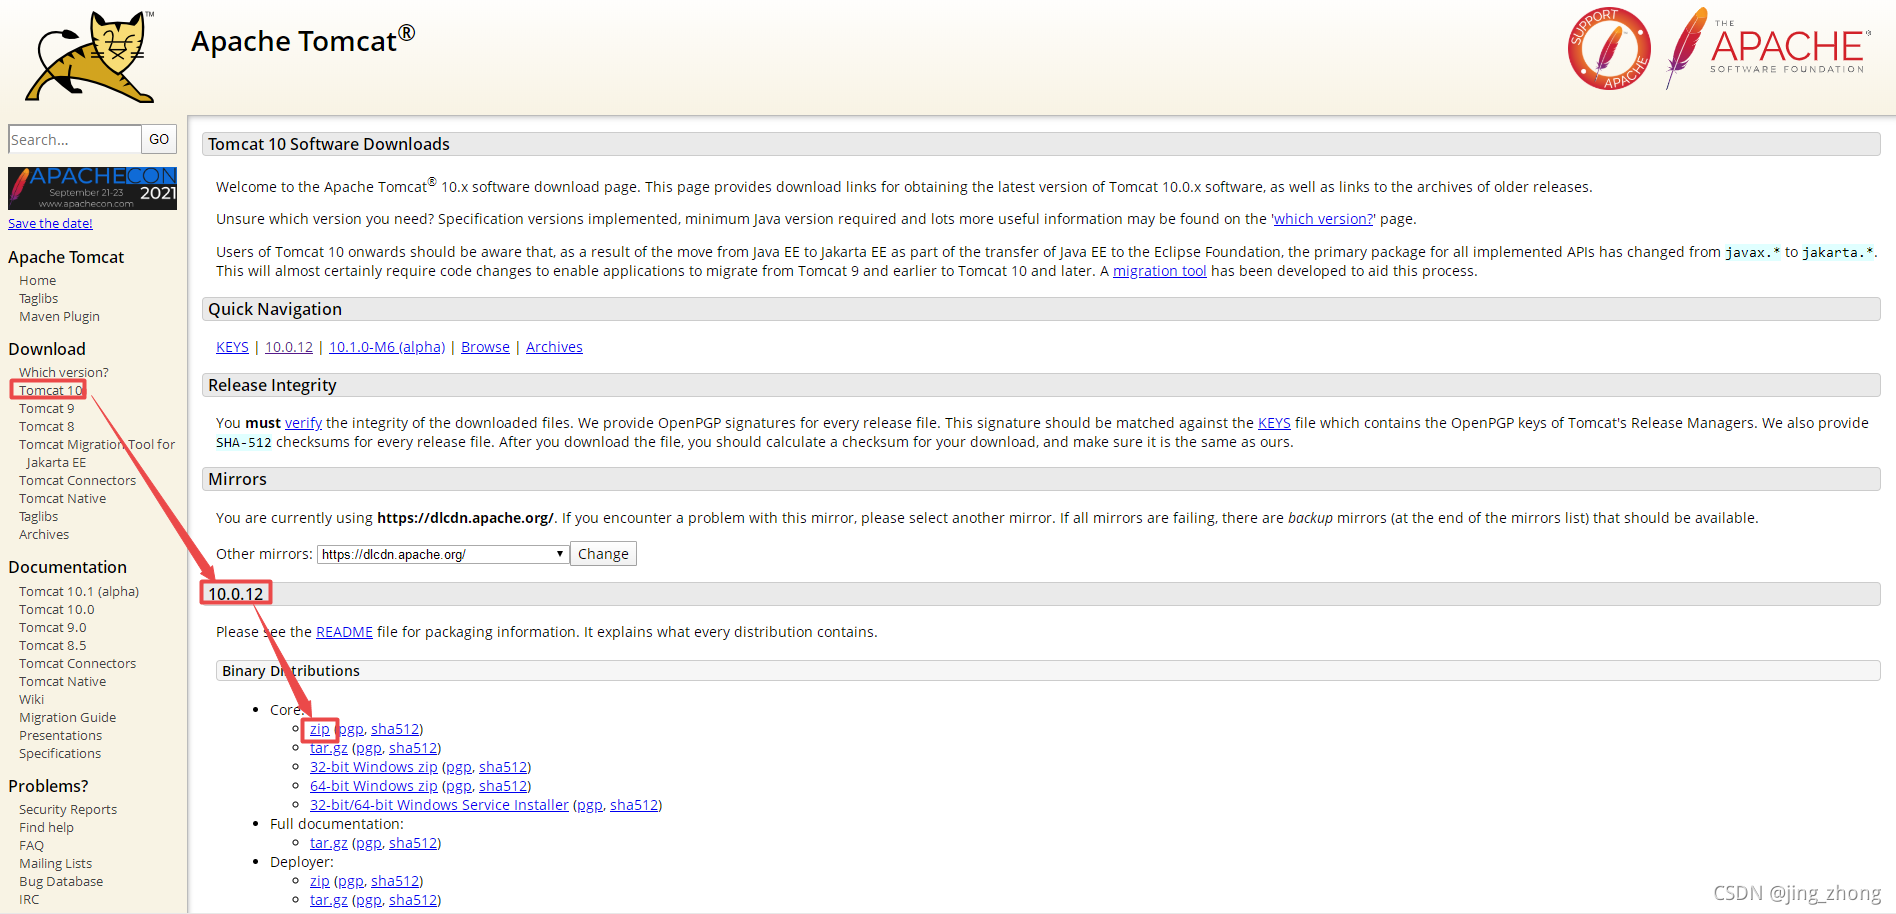Download the Core zip distribution
Screen dimensions: 1896x914
point(320,729)
